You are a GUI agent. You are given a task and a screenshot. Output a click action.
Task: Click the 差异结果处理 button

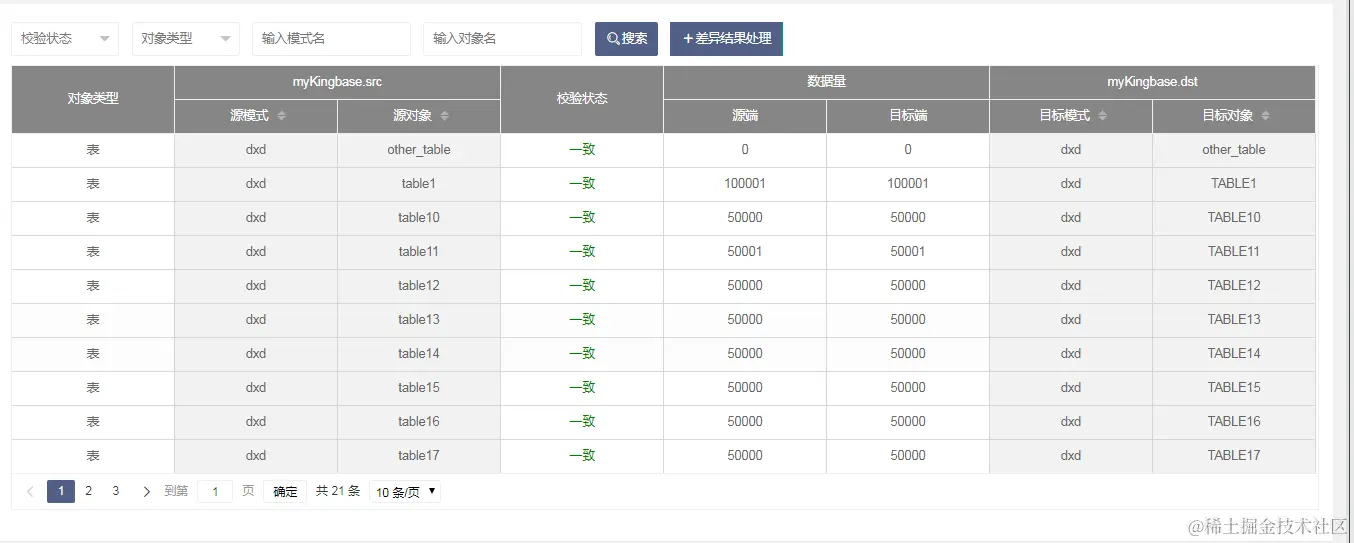coord(726,39)
